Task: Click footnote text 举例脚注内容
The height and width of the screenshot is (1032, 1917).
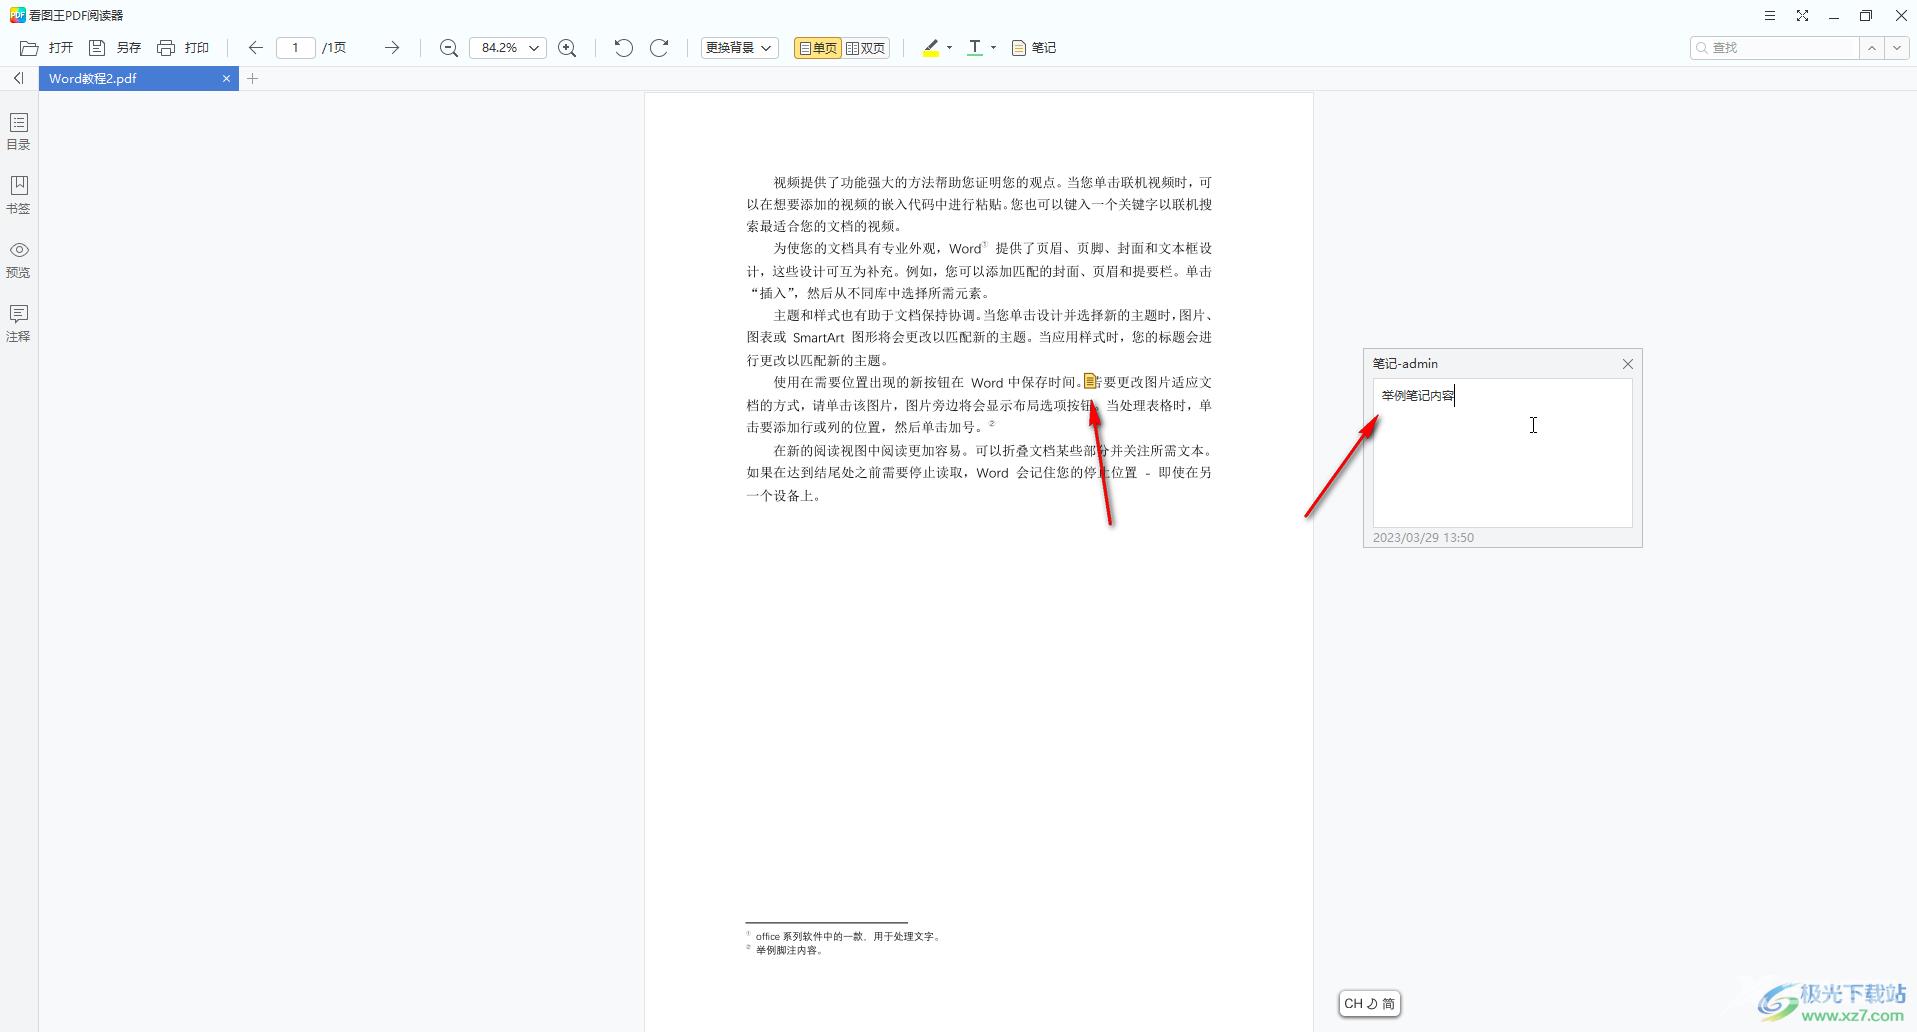Action: click(790, 951)
